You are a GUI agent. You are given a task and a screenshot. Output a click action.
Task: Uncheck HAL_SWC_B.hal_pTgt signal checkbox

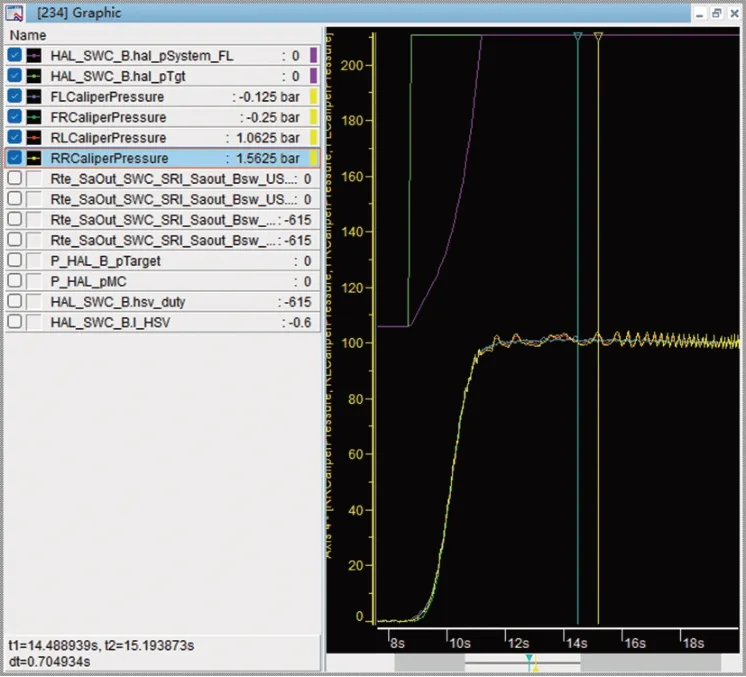(15, 76)
